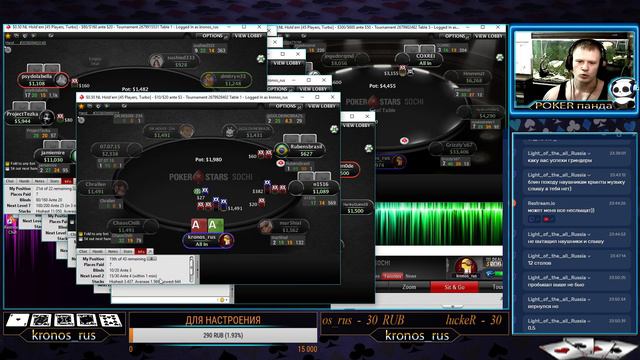The image size is (640, 360).
Task: Switch to the Notes tab in the front table window
Action: click(113, 251)
